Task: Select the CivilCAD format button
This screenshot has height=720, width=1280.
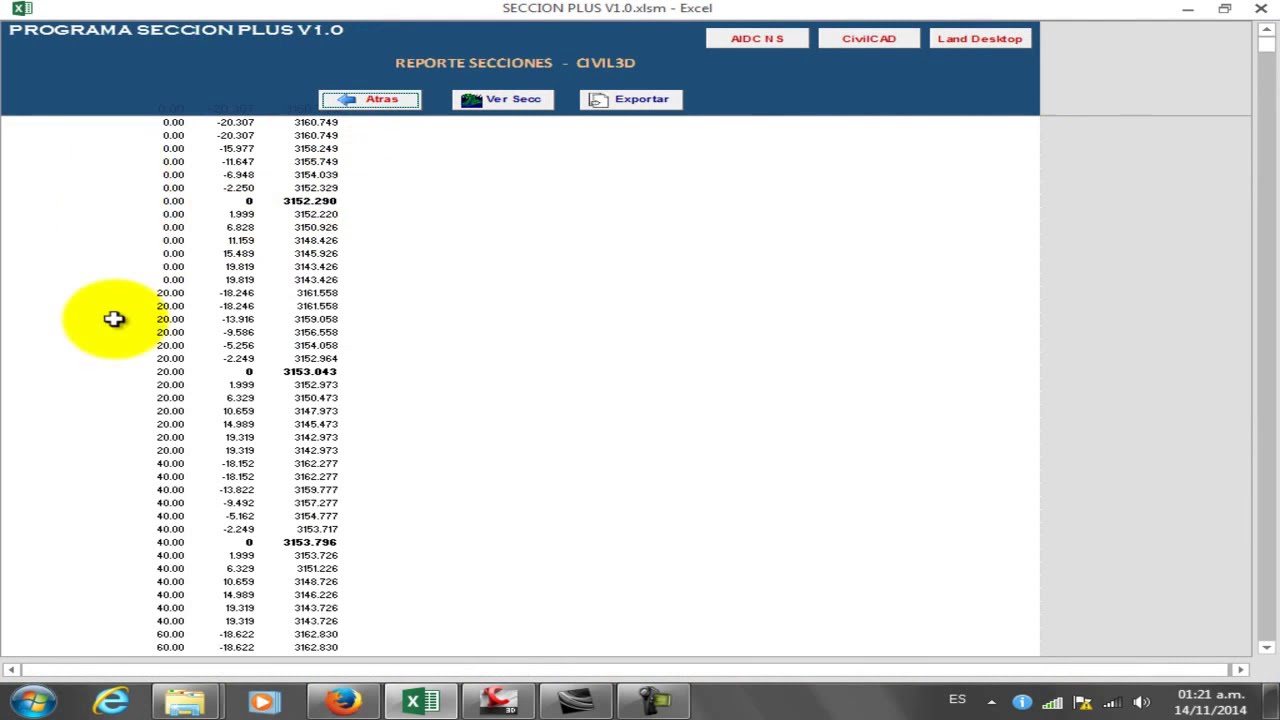Action: point(868,38)
